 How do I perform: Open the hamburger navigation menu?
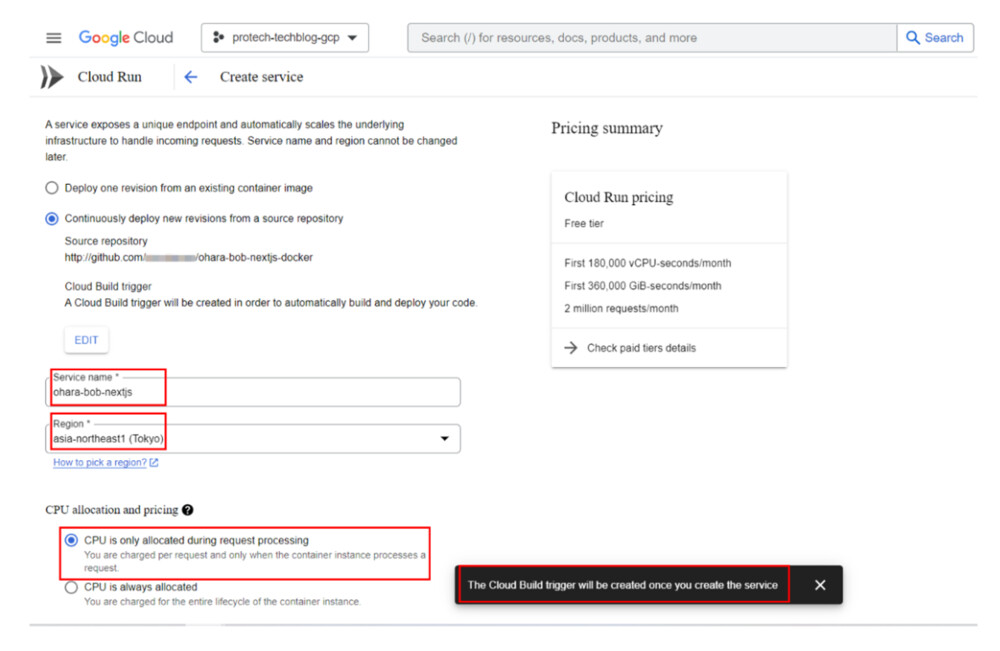click(54, 38)
